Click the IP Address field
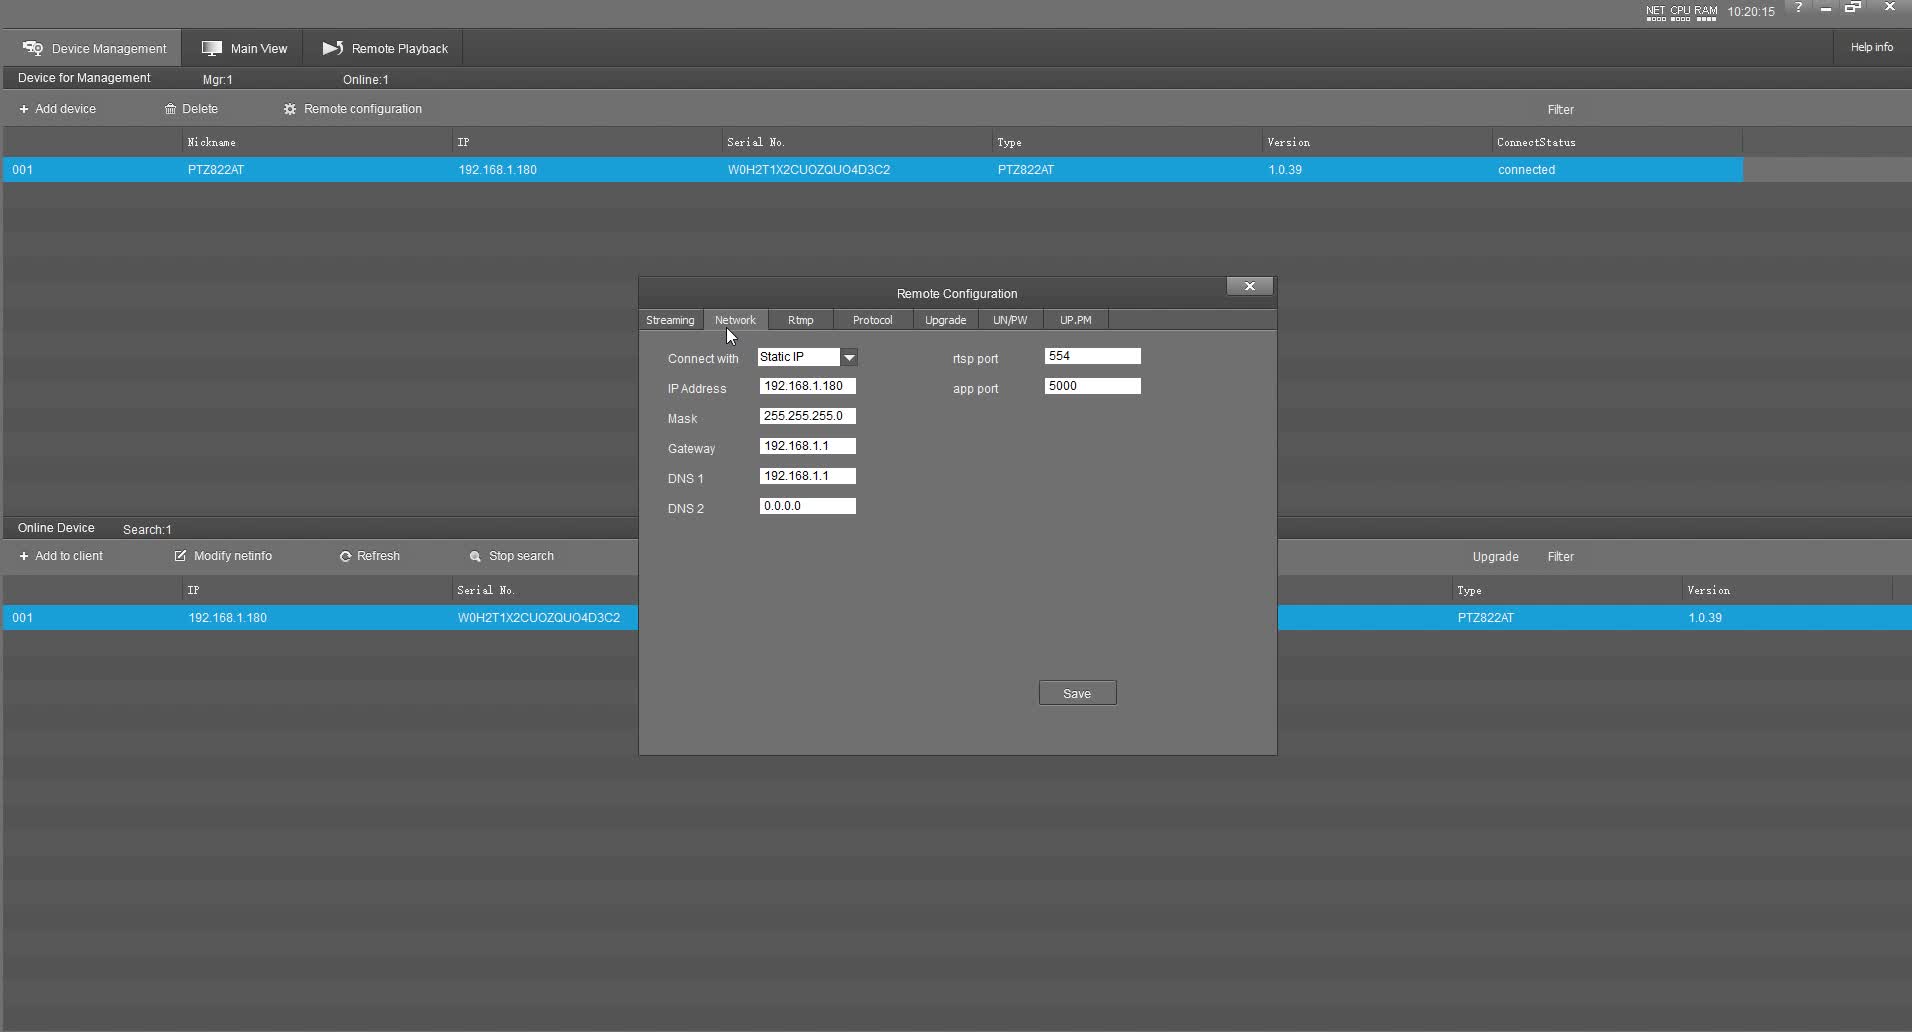This screenshot has height=1032, width=1912. 807,386
